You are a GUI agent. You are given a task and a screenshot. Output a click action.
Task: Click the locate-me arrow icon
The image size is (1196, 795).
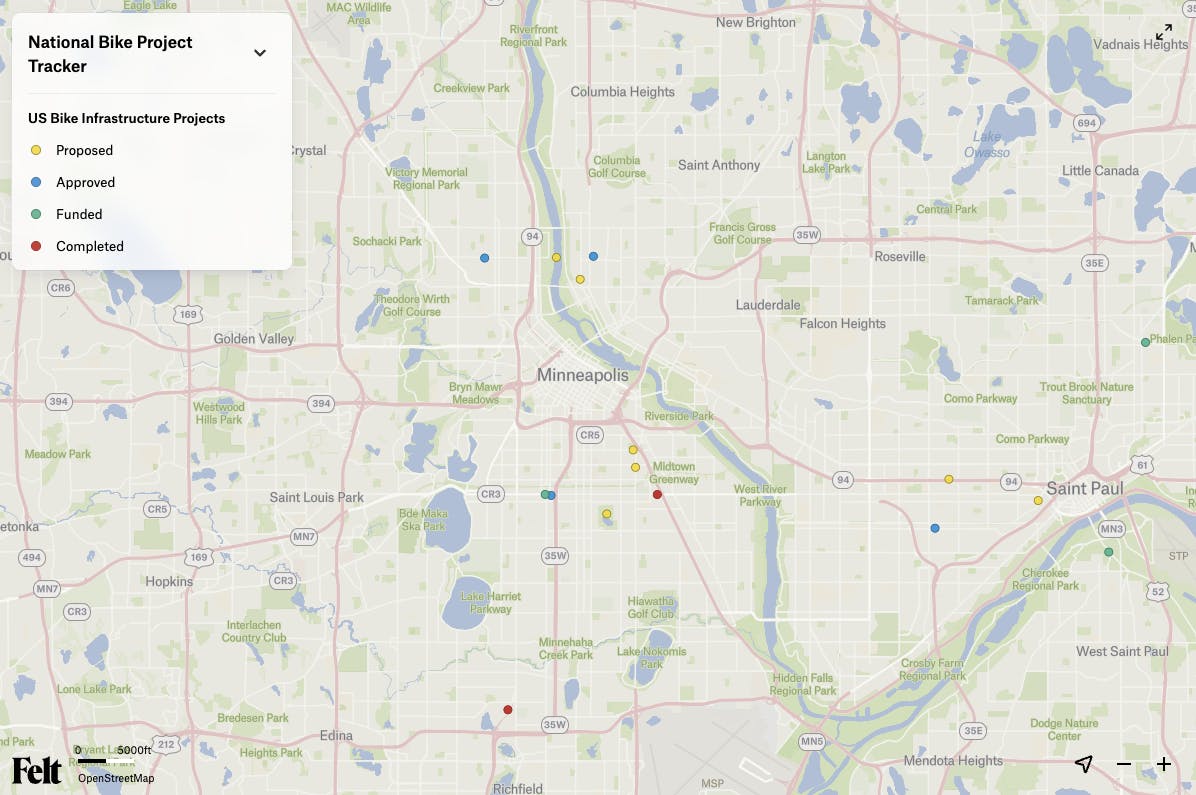point(1084,763)
